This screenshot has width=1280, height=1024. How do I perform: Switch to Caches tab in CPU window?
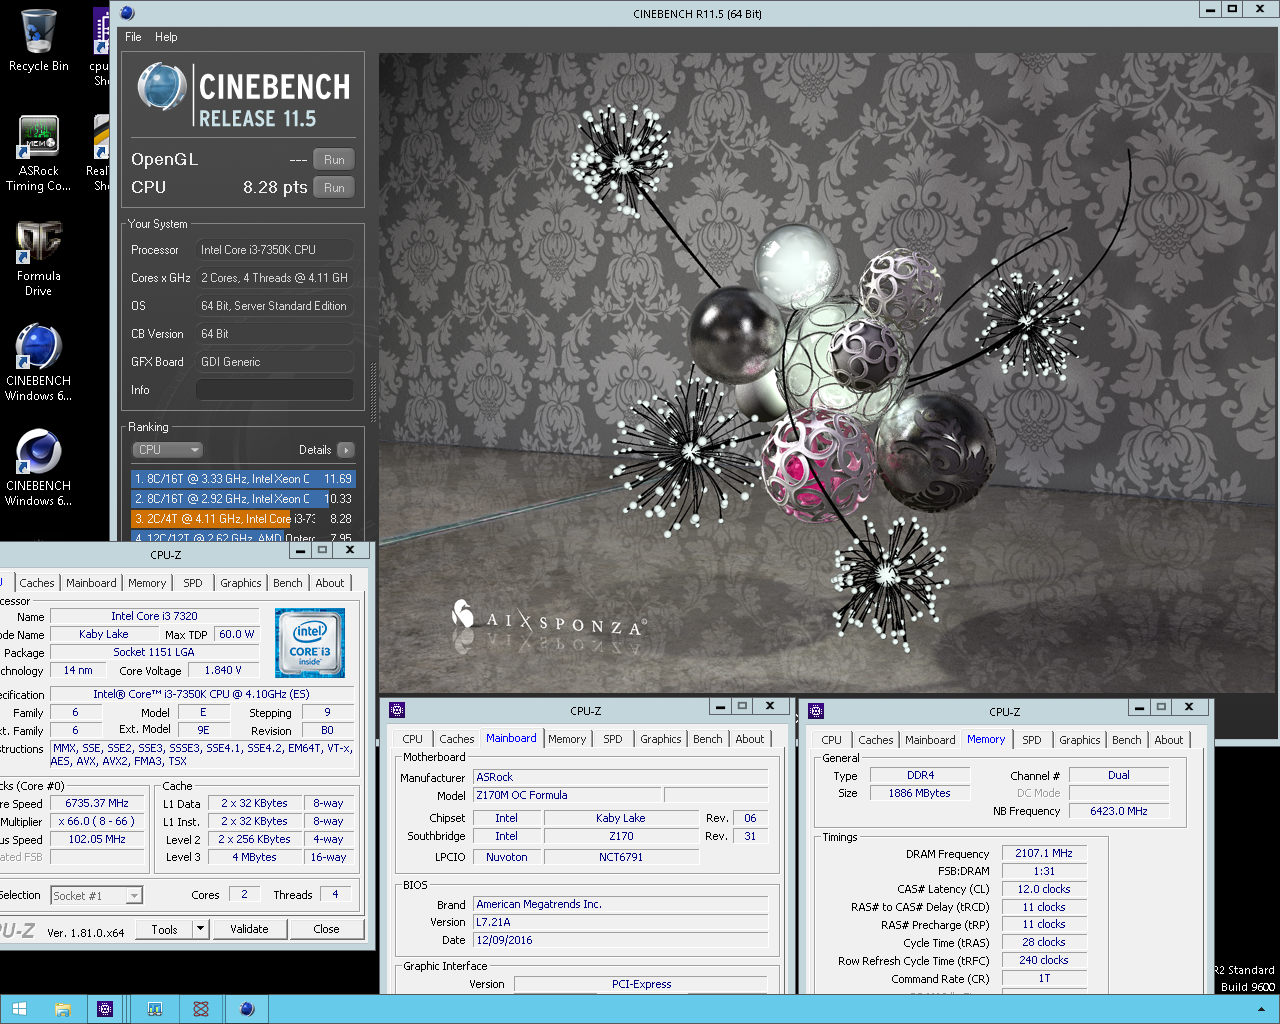click(37, 583)
